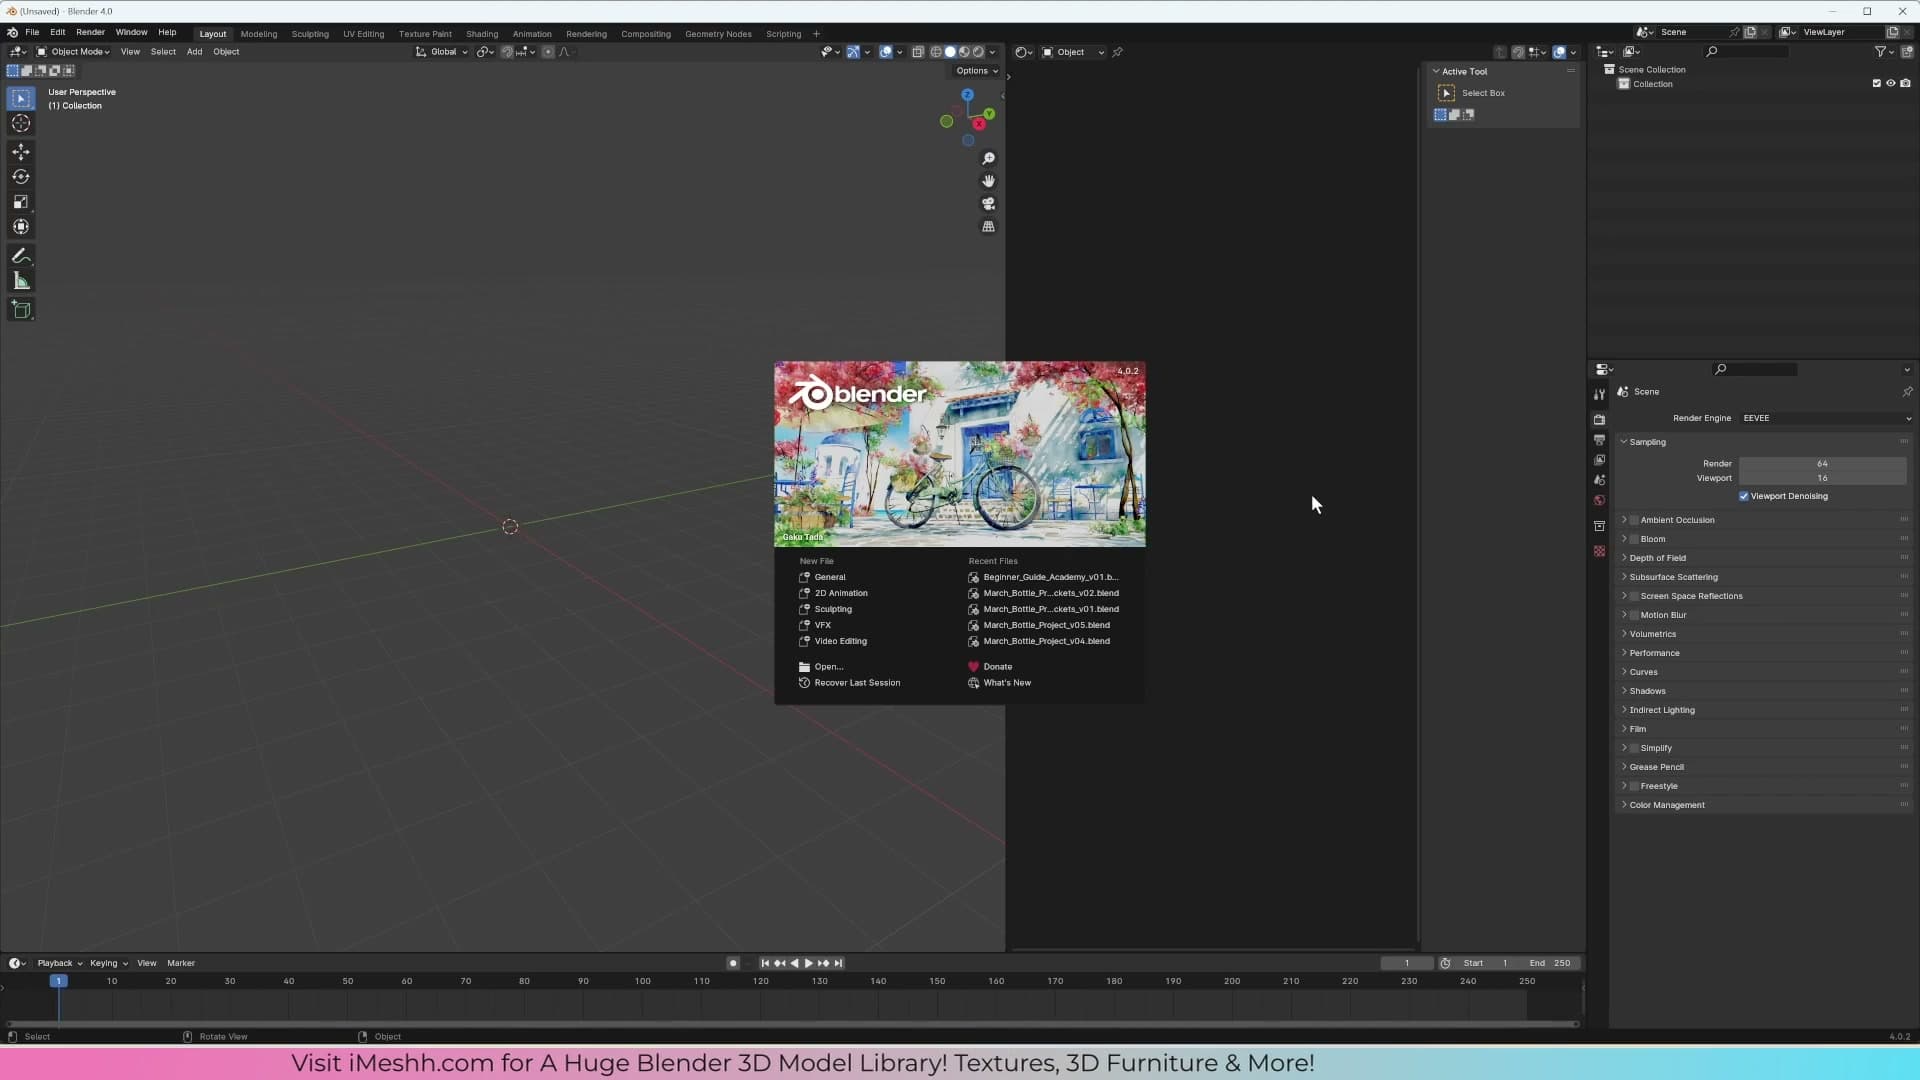Open viewport Options dropdown
The height and width of the screenshot is (1080, 1920).
pyautogui.click(x=976, y=71)
